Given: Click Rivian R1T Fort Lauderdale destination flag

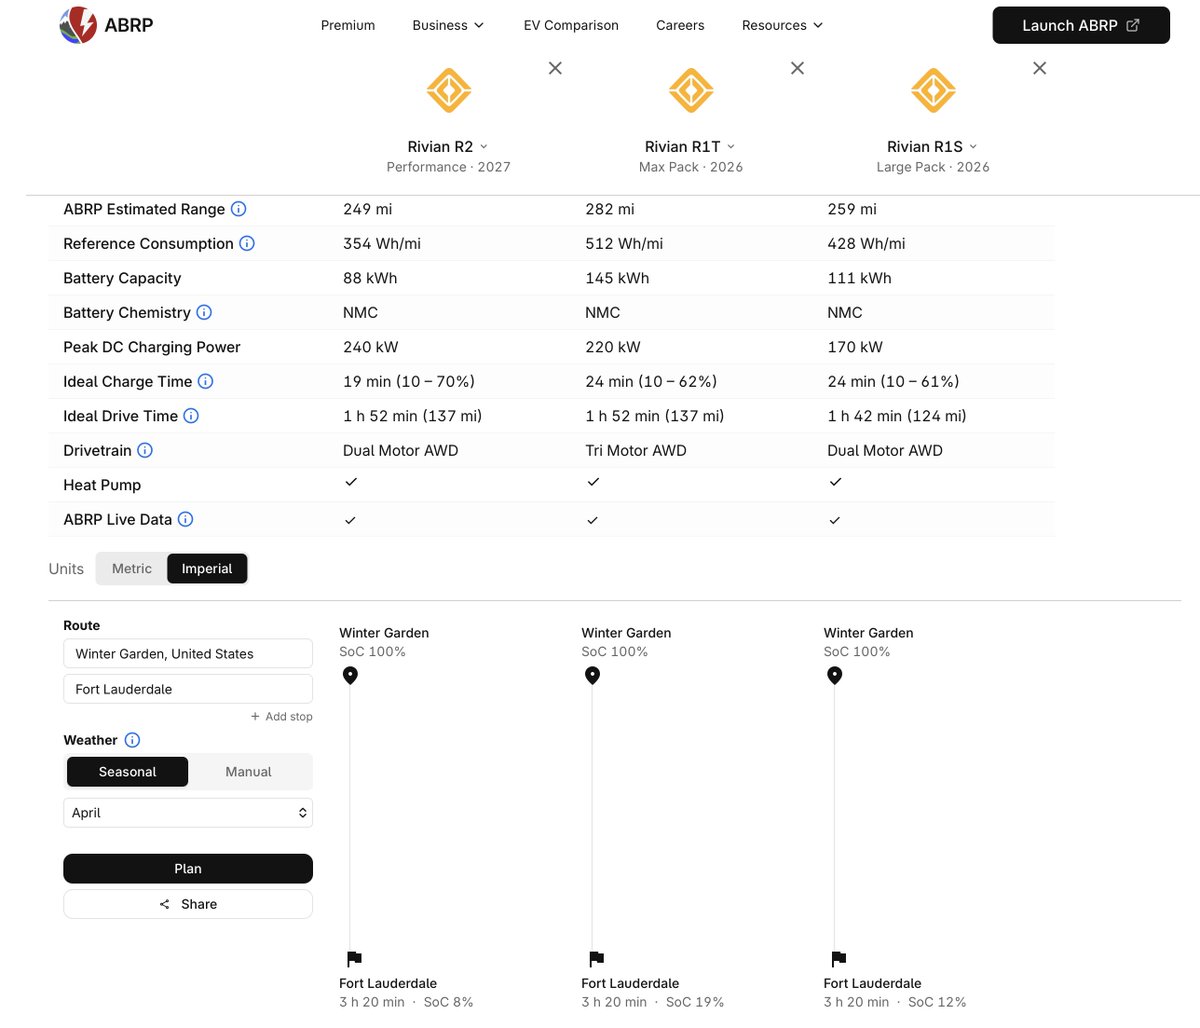Looking at the screenshot, I should click(x=596, y=959).
